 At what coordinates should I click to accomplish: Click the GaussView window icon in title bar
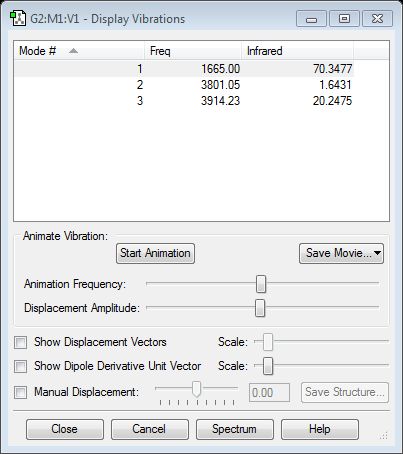click(x=18, y=18)
